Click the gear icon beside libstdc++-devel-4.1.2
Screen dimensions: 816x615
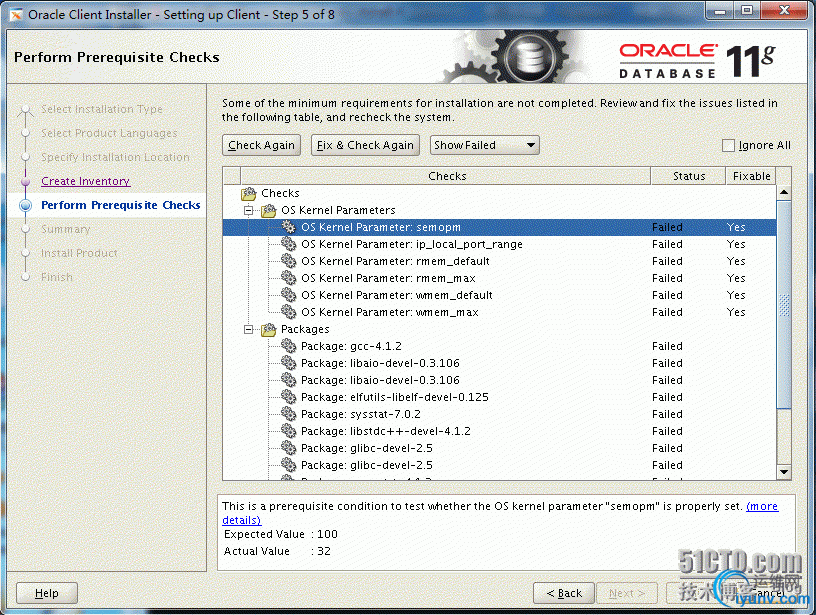[288, 431]
